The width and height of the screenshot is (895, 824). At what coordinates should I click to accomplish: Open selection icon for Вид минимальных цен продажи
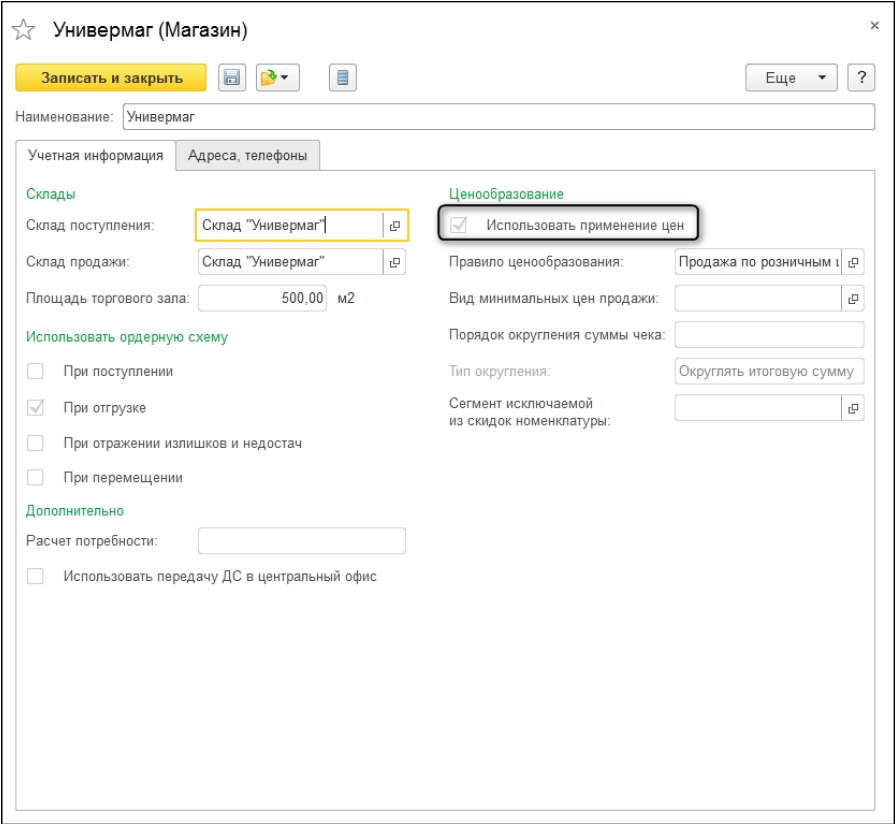coord(853,299)
